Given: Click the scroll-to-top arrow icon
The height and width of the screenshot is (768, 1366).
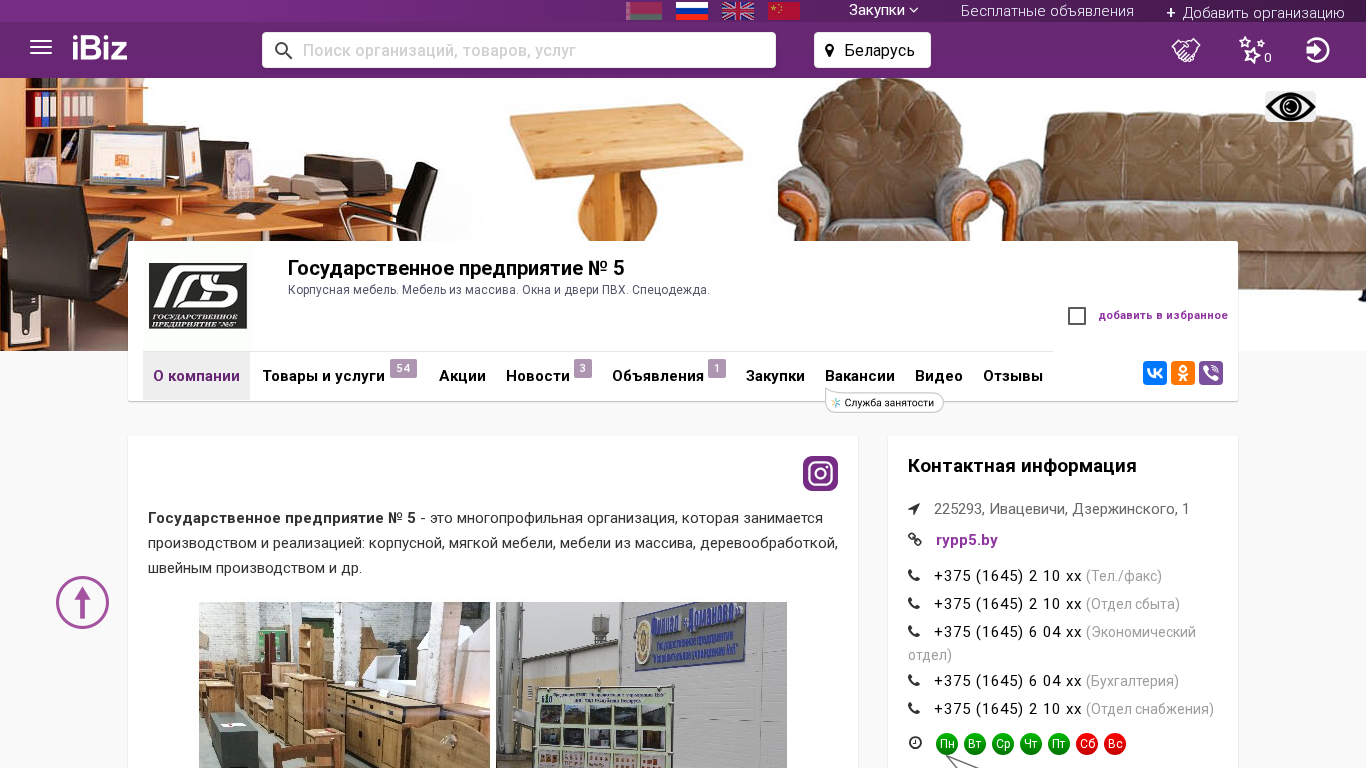Looking at the screenshot, I should pyautogui.click(x=82, y=602).
